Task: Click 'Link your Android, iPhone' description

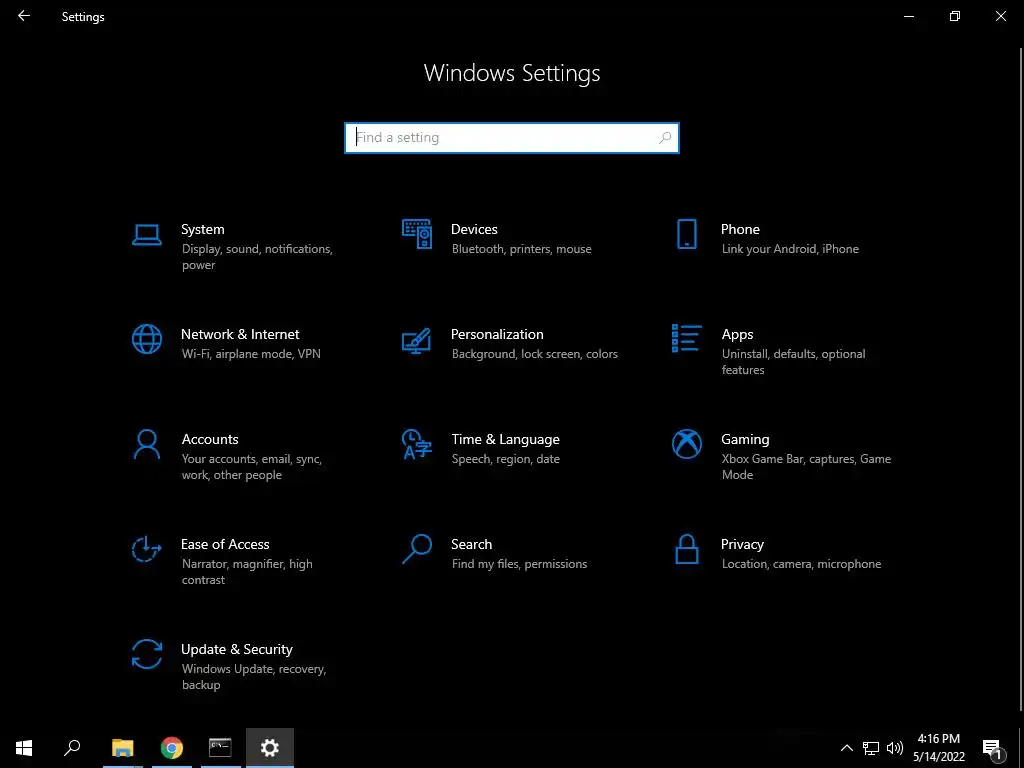Action: (x=790, y=249)
